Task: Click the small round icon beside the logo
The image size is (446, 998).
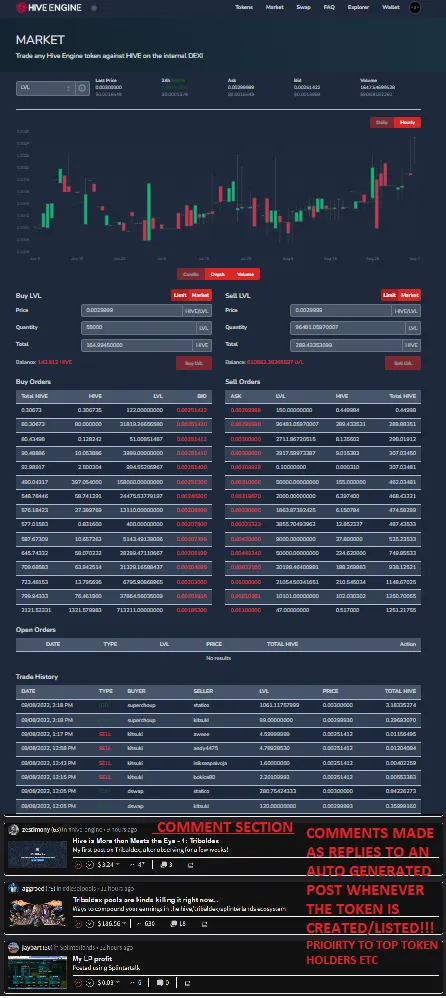Action: click(94, 8)
